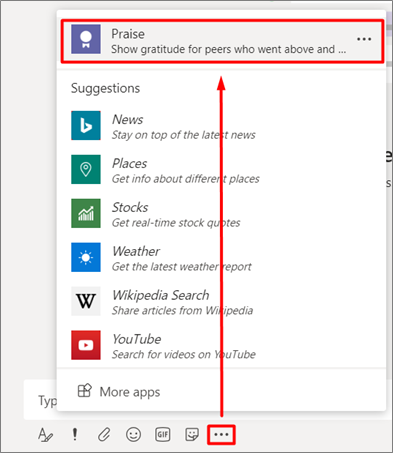This screenshot has width=393, height=453.
Task: Open the Praise app badge icon
Action: click(x=86, y=39)
